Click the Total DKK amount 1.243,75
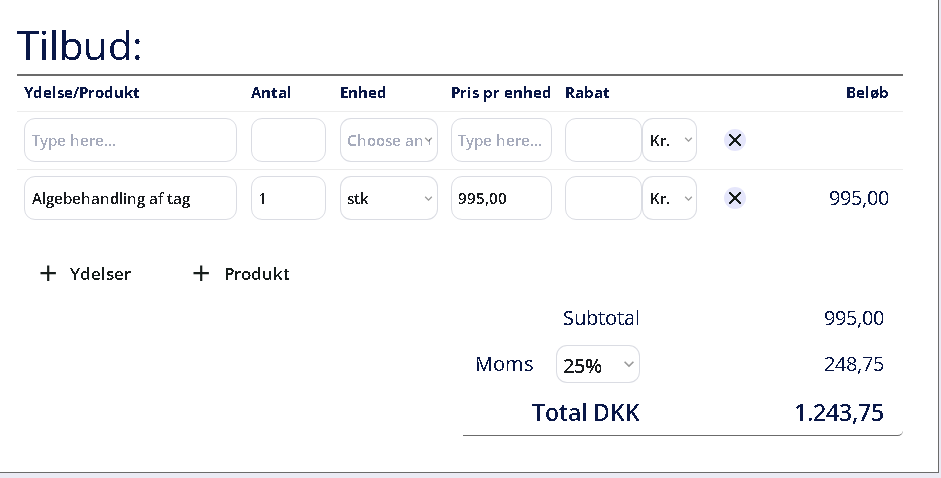Image resolution: width=941 pixels, height=478 pixels. tap(839, 413)
